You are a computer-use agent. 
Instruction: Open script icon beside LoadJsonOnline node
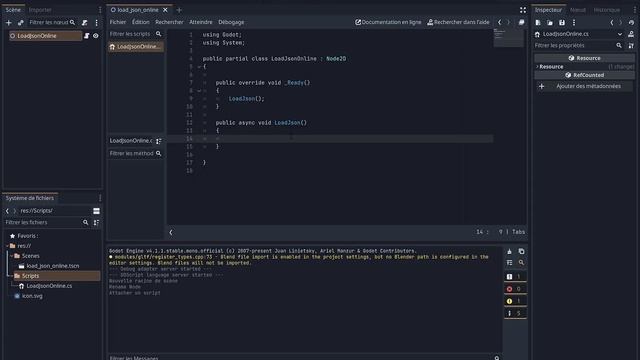click(87, 36)
